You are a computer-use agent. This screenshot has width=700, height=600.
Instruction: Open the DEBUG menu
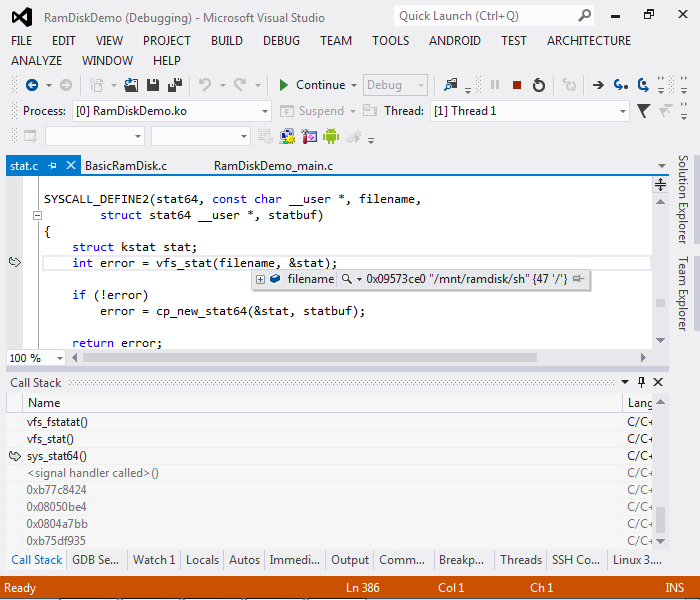tap(281, 41)
